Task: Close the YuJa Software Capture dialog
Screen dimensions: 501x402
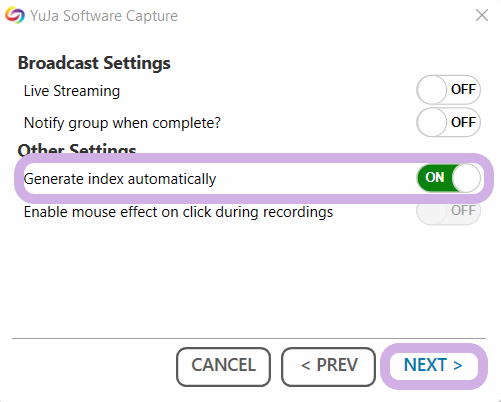Action: tap(482, 15)
